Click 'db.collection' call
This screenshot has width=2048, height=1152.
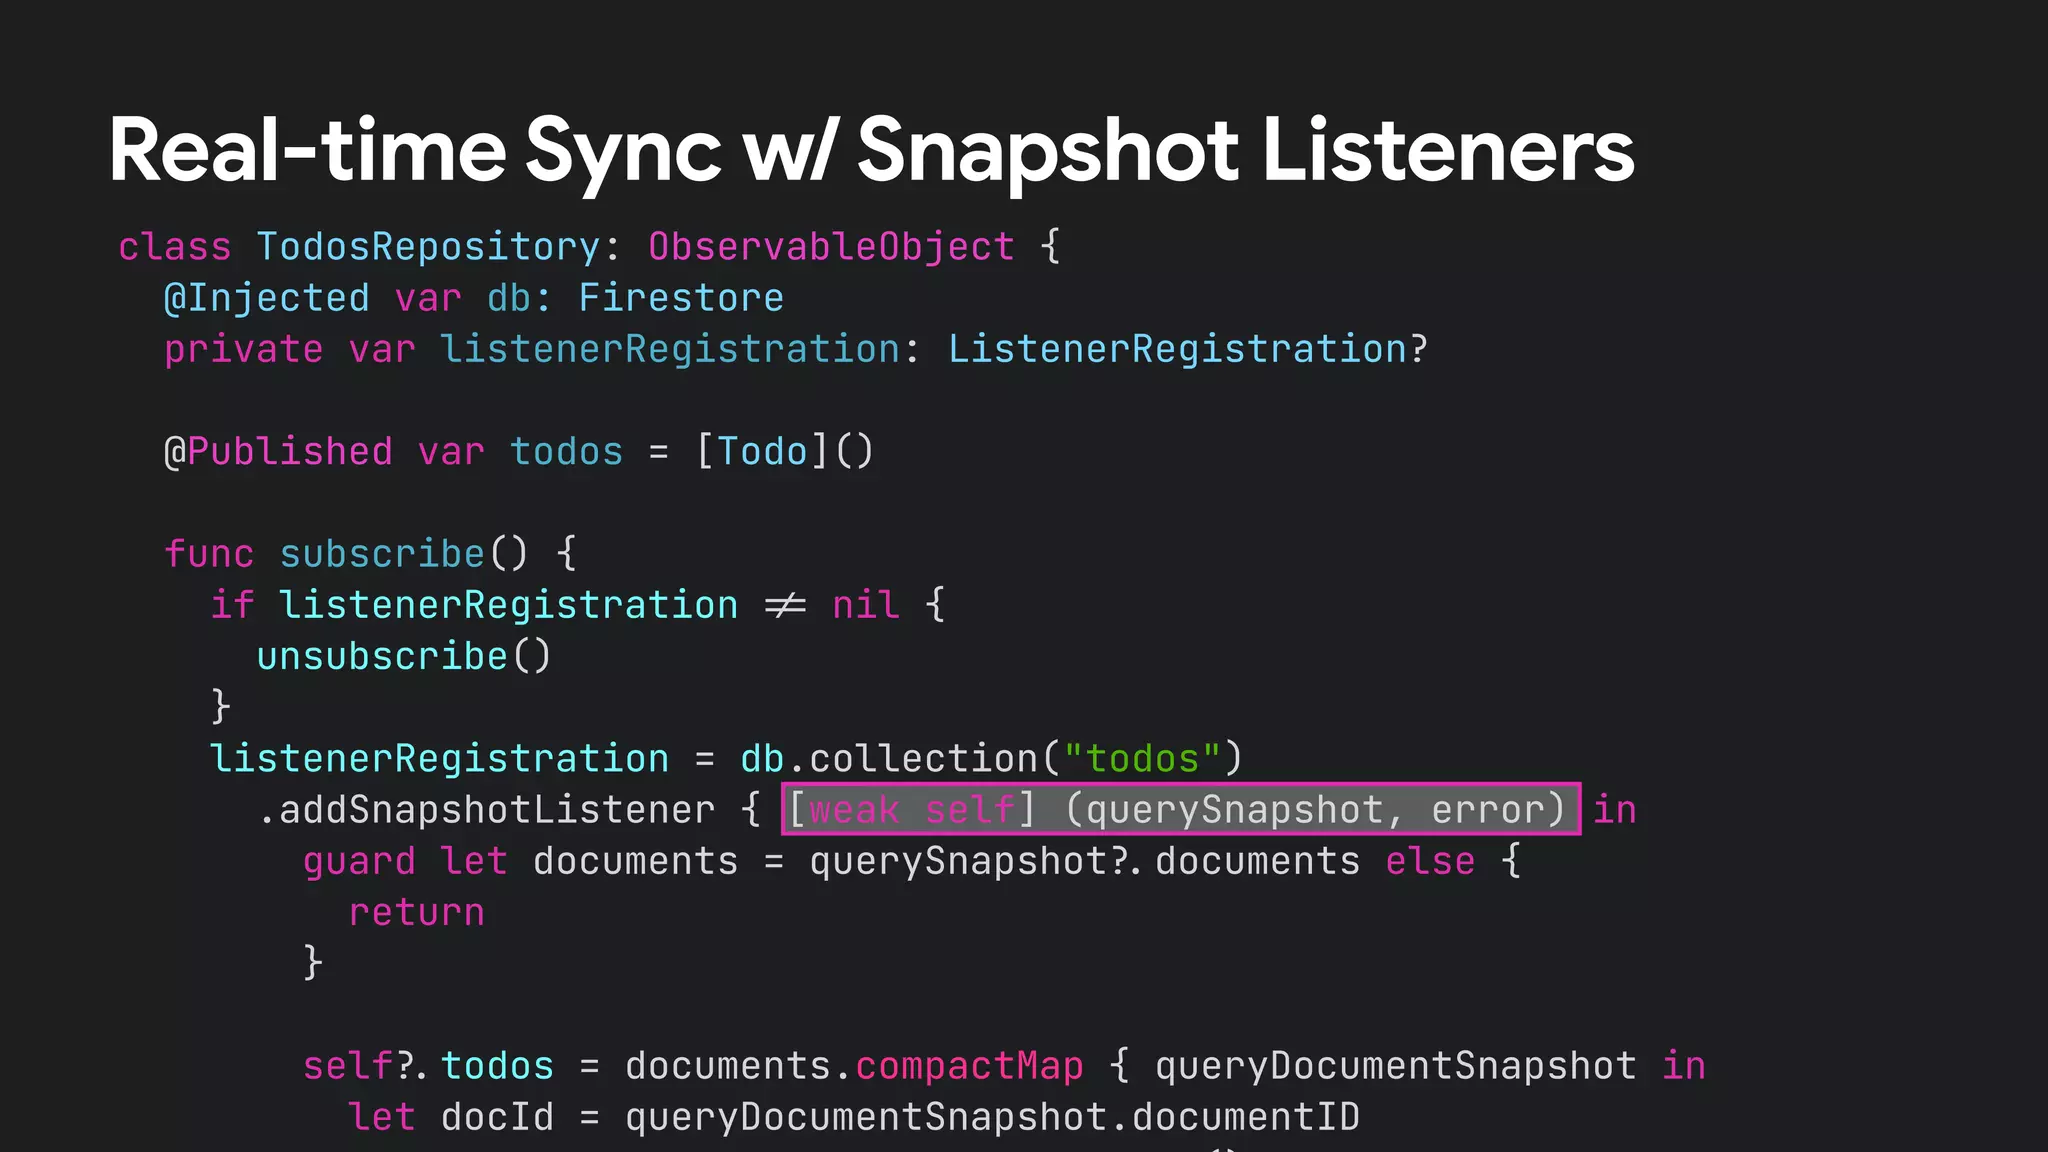(x=889, y=759)
